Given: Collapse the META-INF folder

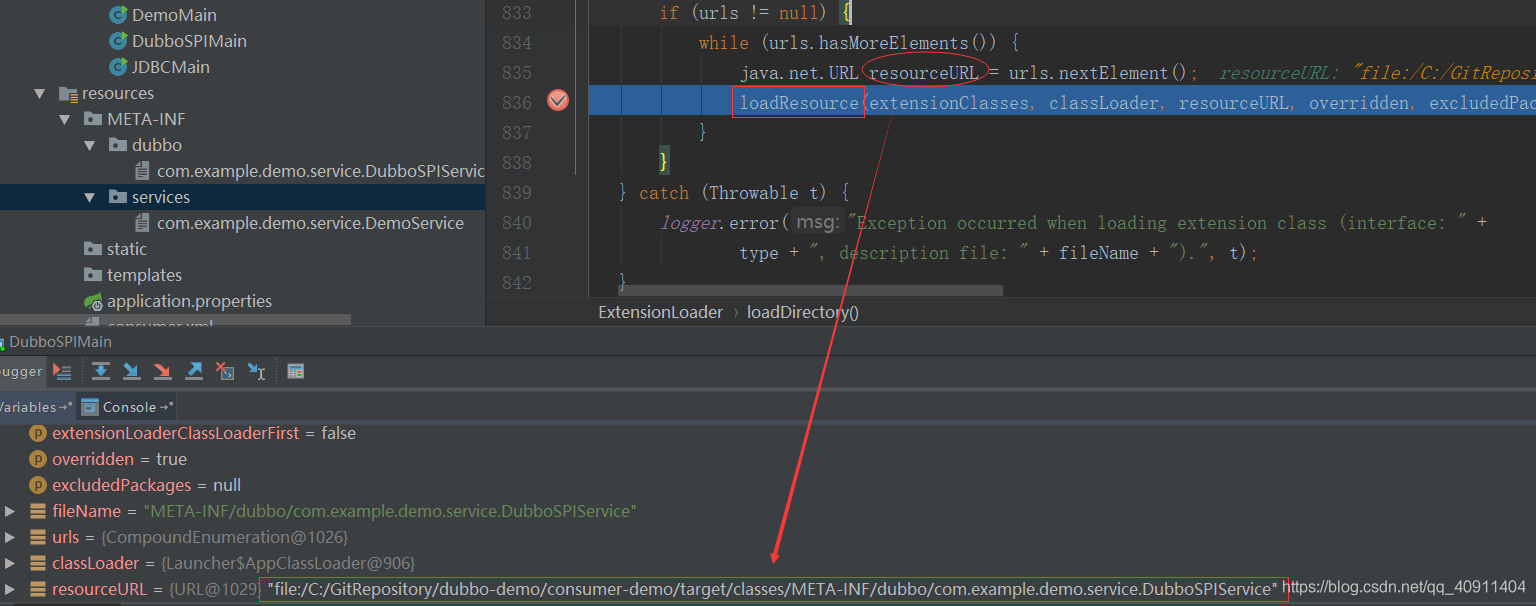Looking at the screenshot, I should 65,119.
